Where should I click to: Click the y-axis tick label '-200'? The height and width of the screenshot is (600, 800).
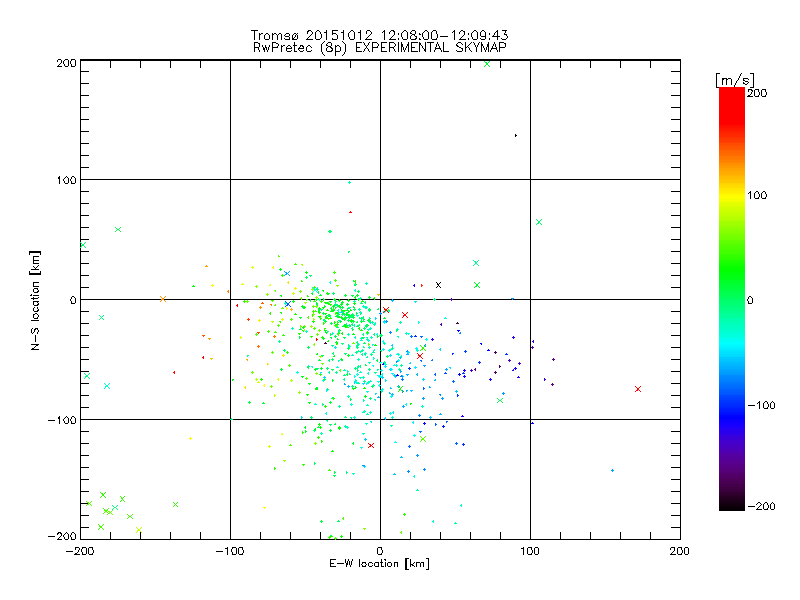click(x=62, y=536)
